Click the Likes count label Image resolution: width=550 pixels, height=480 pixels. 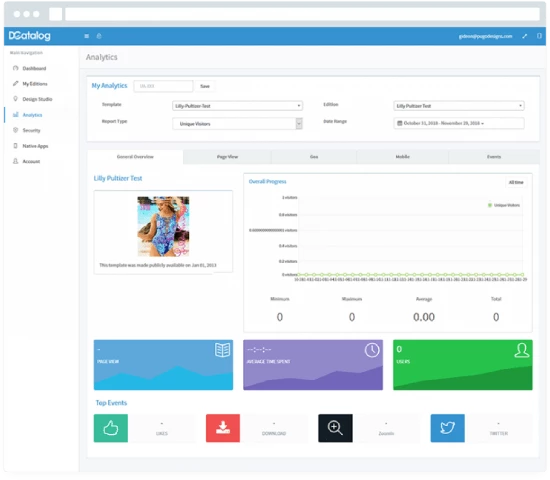(162, 433)
